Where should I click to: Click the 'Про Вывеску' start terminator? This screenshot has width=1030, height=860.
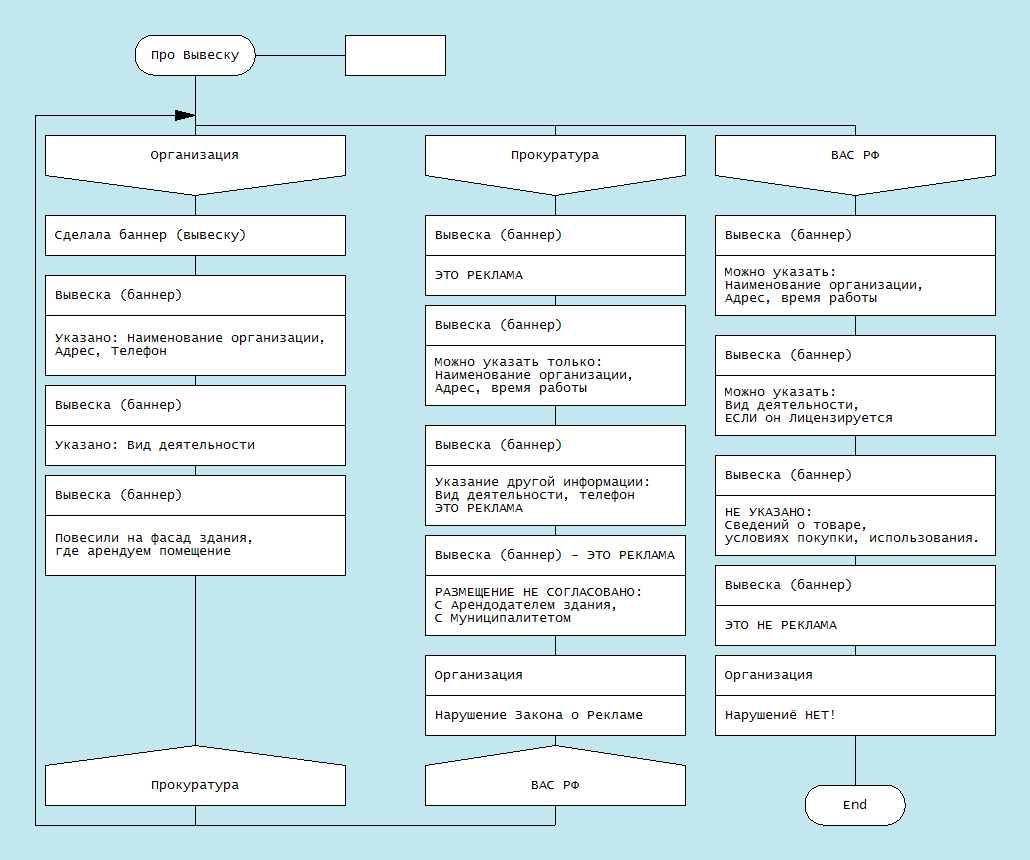pyautogui.click(x=195, y=55)
